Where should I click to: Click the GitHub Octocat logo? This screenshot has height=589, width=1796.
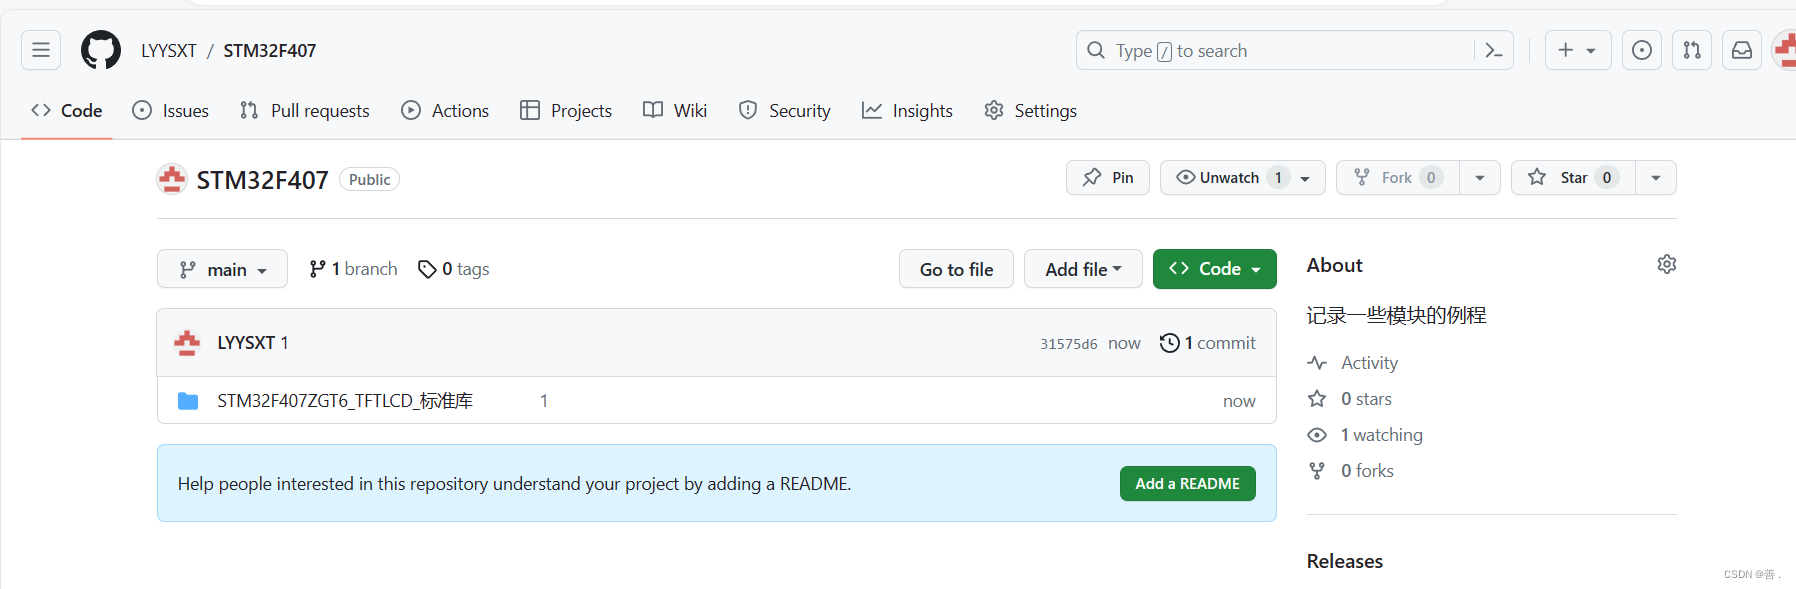[x=101, y=50]
